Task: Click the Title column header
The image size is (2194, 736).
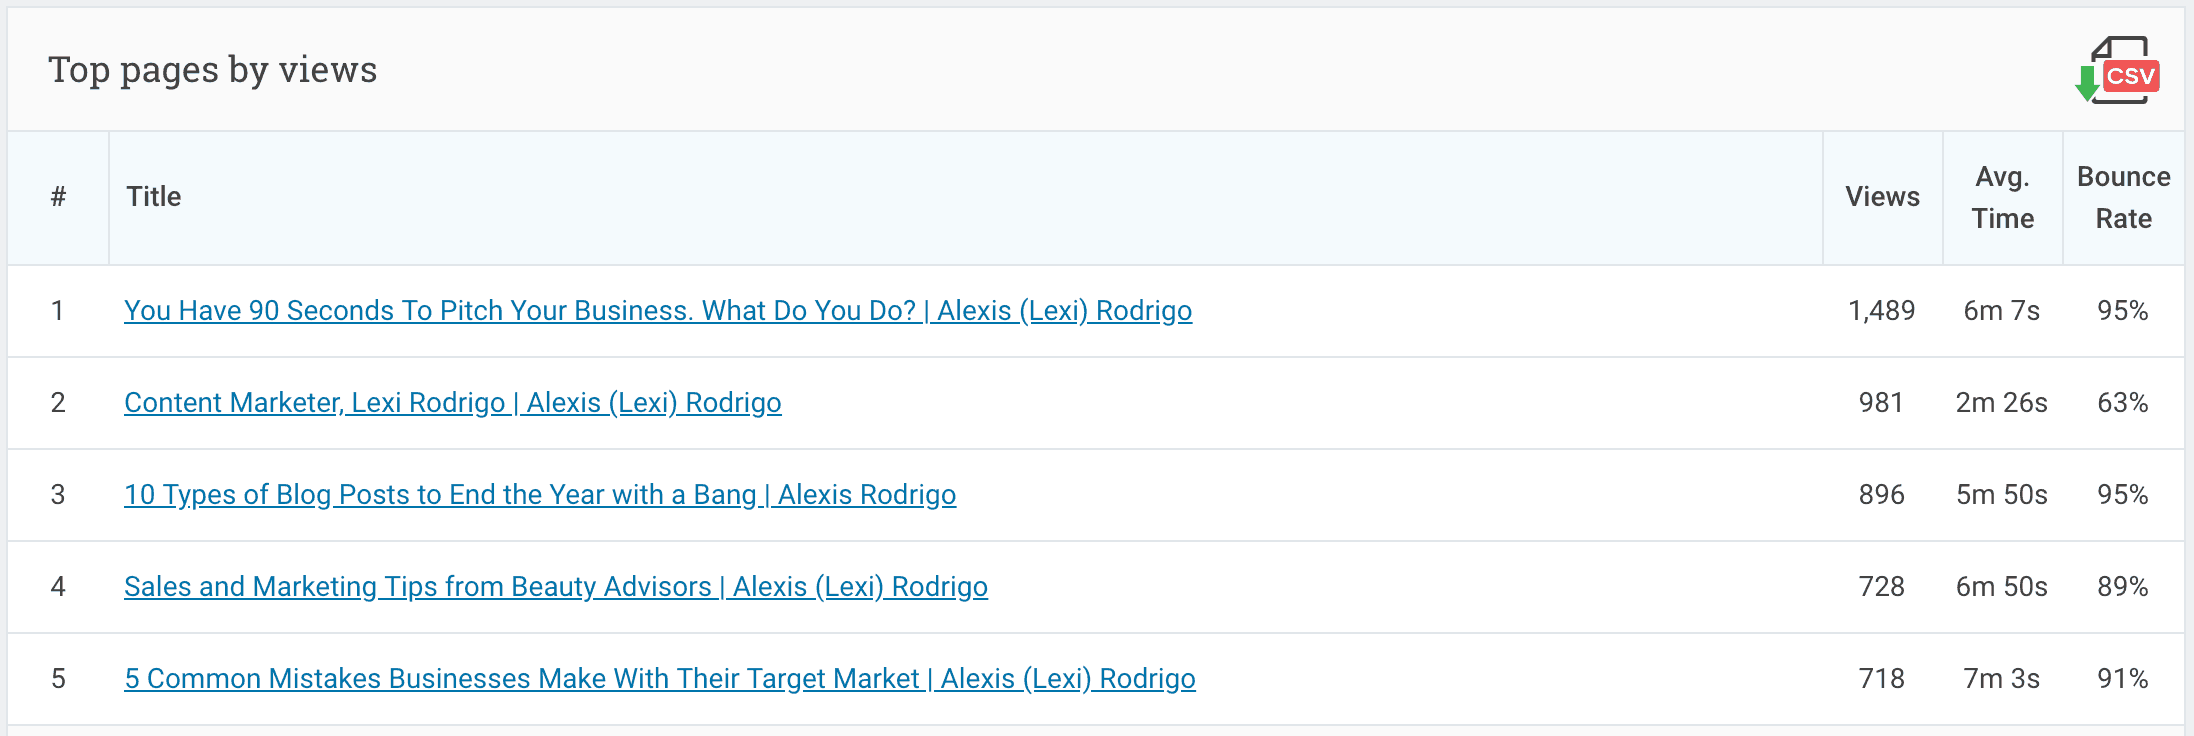Action: [154, 197]
